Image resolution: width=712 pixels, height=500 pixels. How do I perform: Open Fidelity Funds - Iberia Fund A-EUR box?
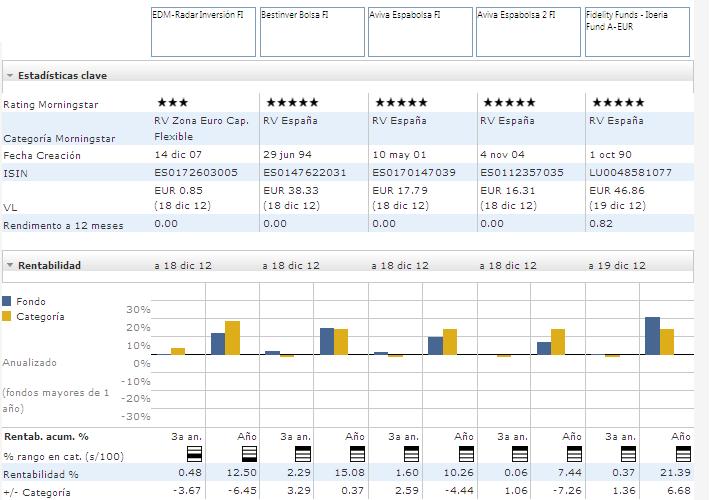638,32
